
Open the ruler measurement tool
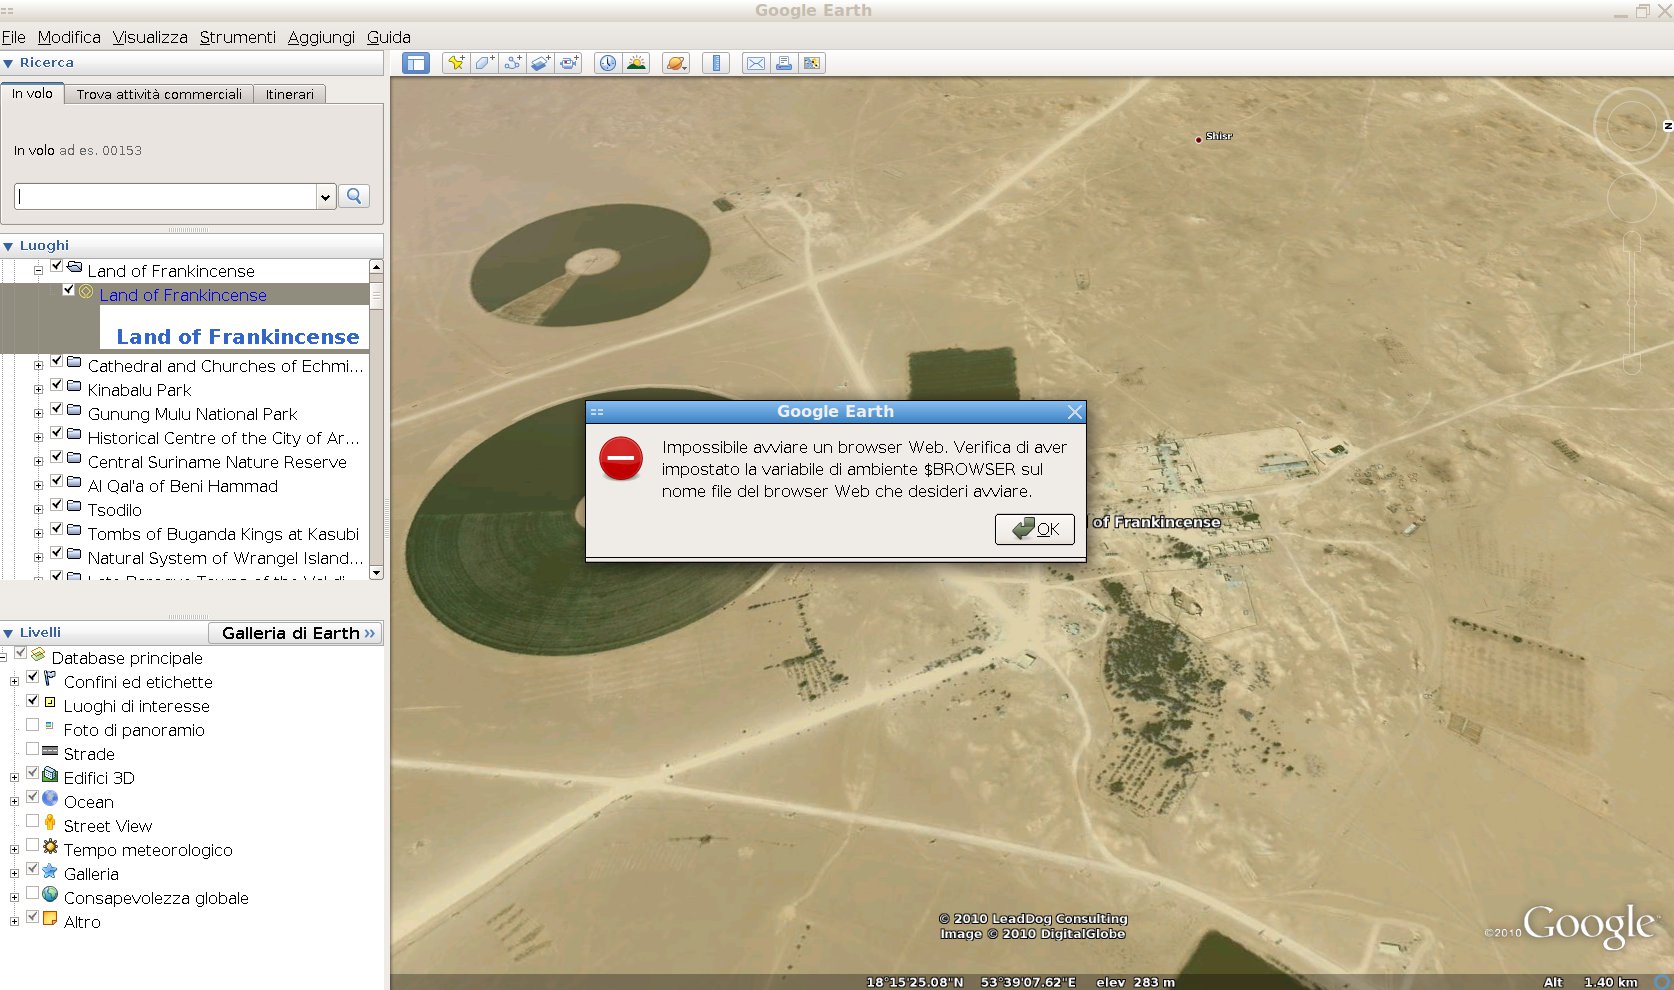716,63
